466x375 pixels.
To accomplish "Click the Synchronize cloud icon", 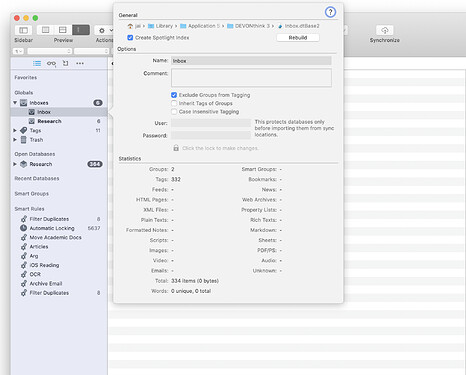I will [385, 30].
